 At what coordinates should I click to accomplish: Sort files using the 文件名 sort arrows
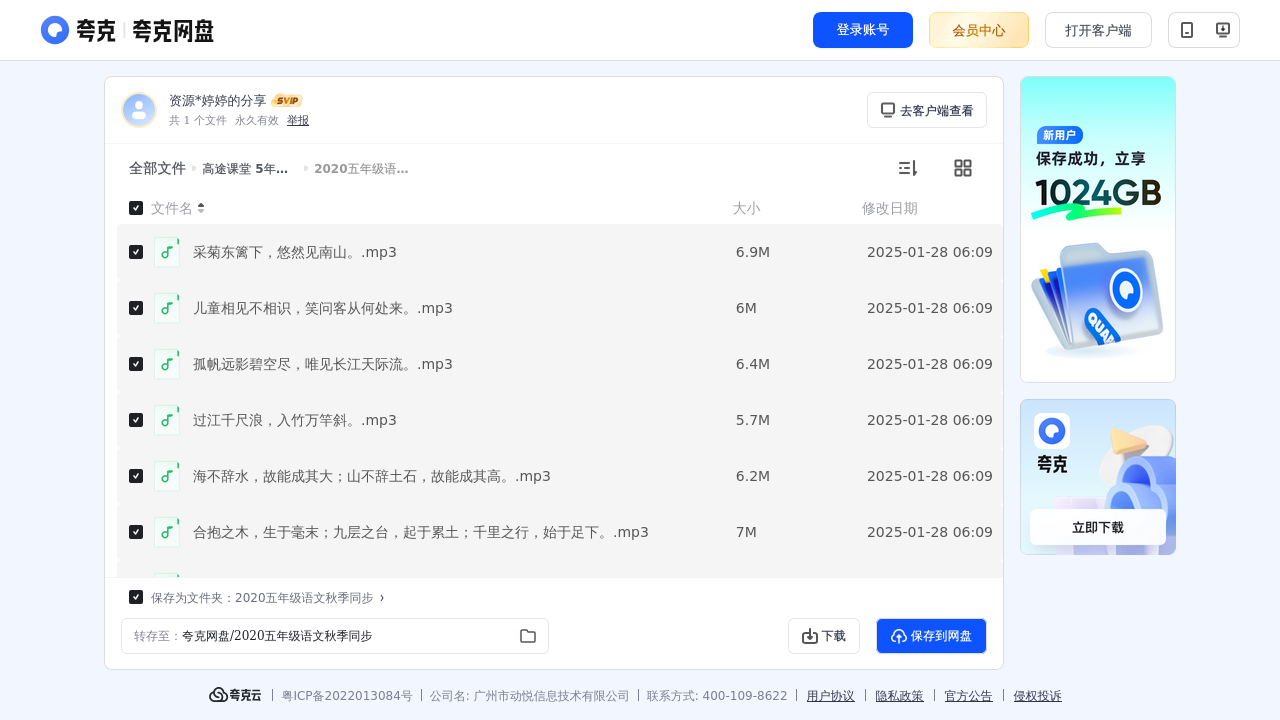(x=201, y=208)
